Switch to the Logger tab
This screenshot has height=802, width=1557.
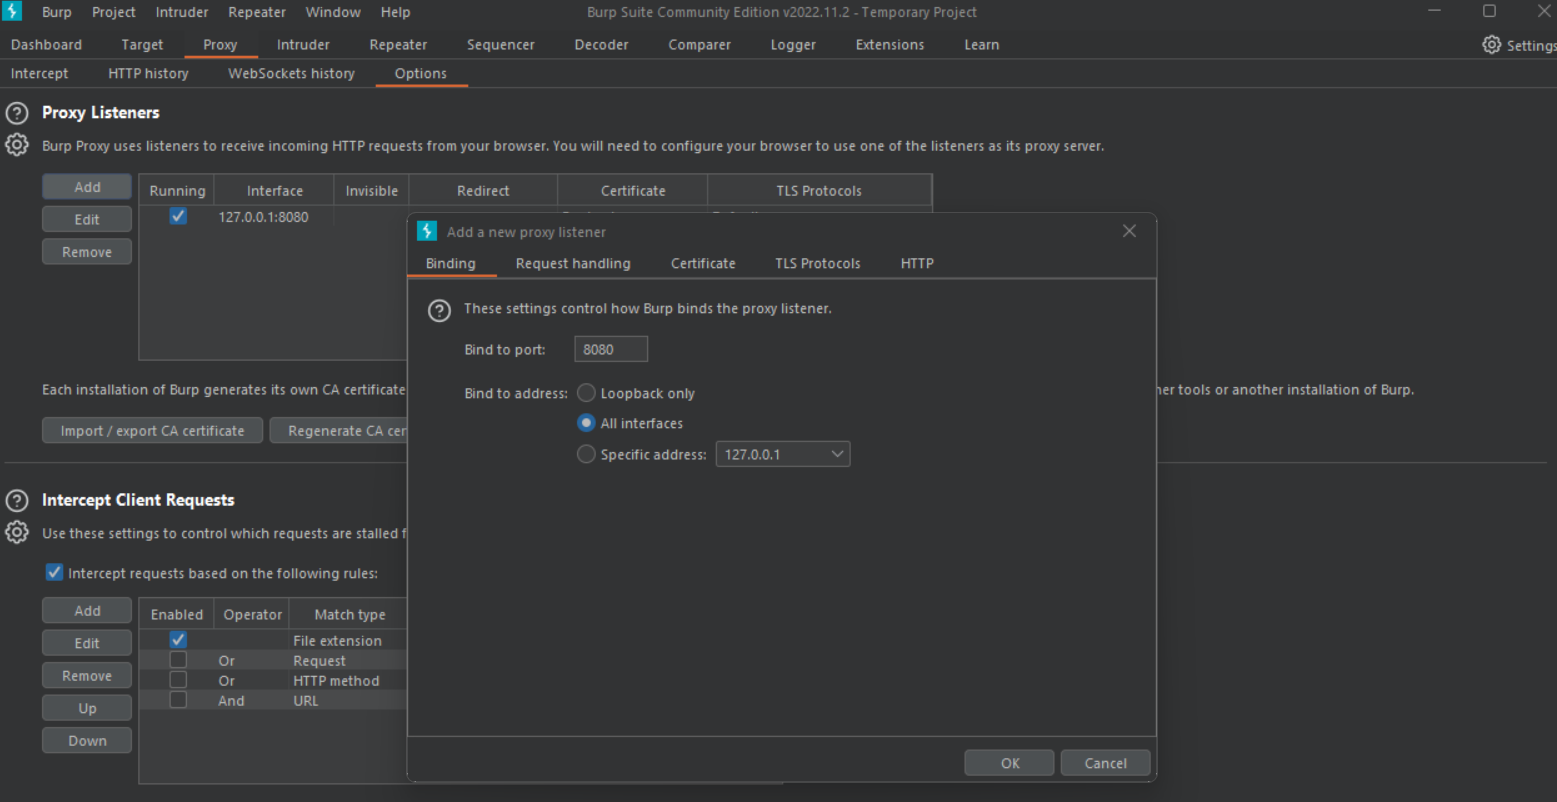(793, 45)
